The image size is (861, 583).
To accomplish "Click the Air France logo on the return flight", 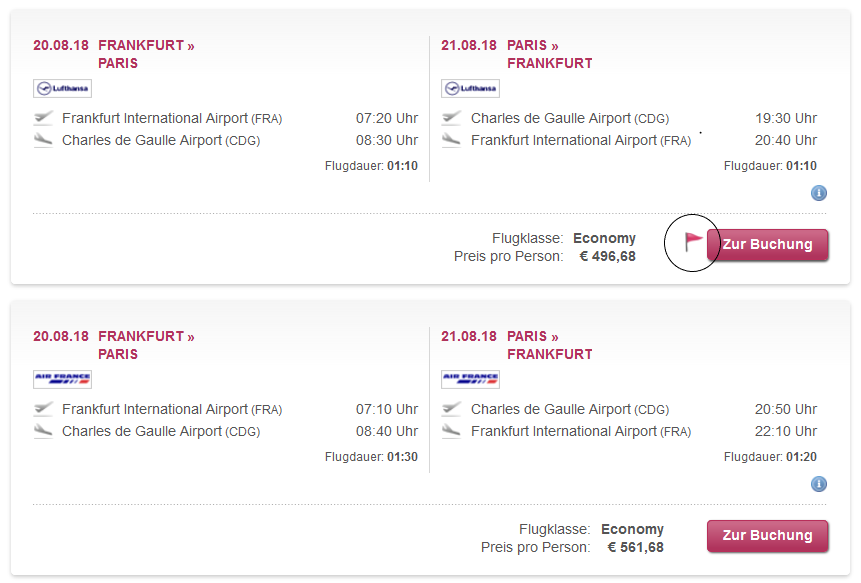I will (x=470, y=380).
